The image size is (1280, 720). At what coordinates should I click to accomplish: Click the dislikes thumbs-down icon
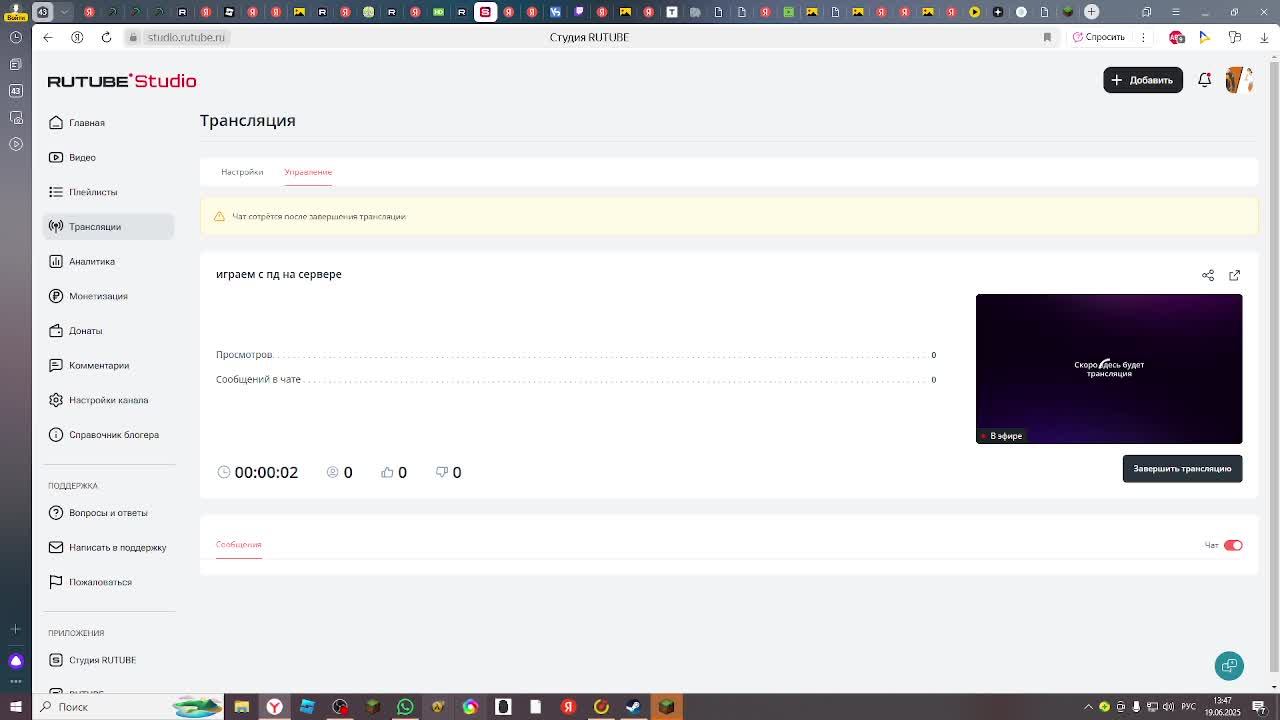point(442,472)
